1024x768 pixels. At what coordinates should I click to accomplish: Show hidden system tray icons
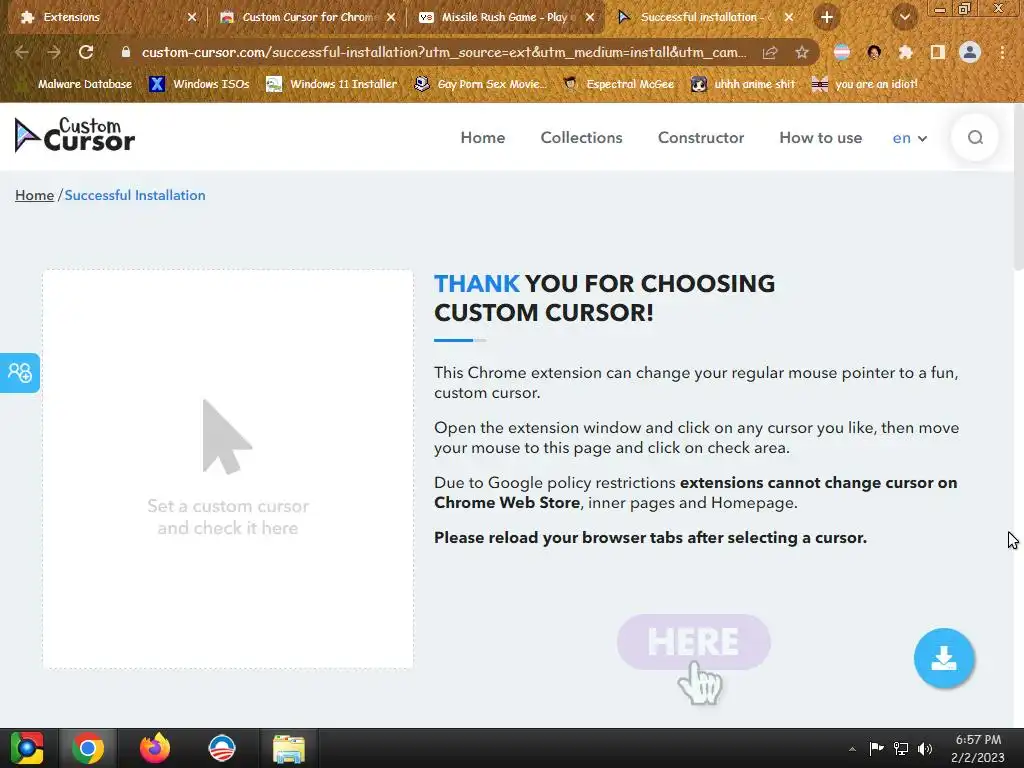[x=852, y=749]
